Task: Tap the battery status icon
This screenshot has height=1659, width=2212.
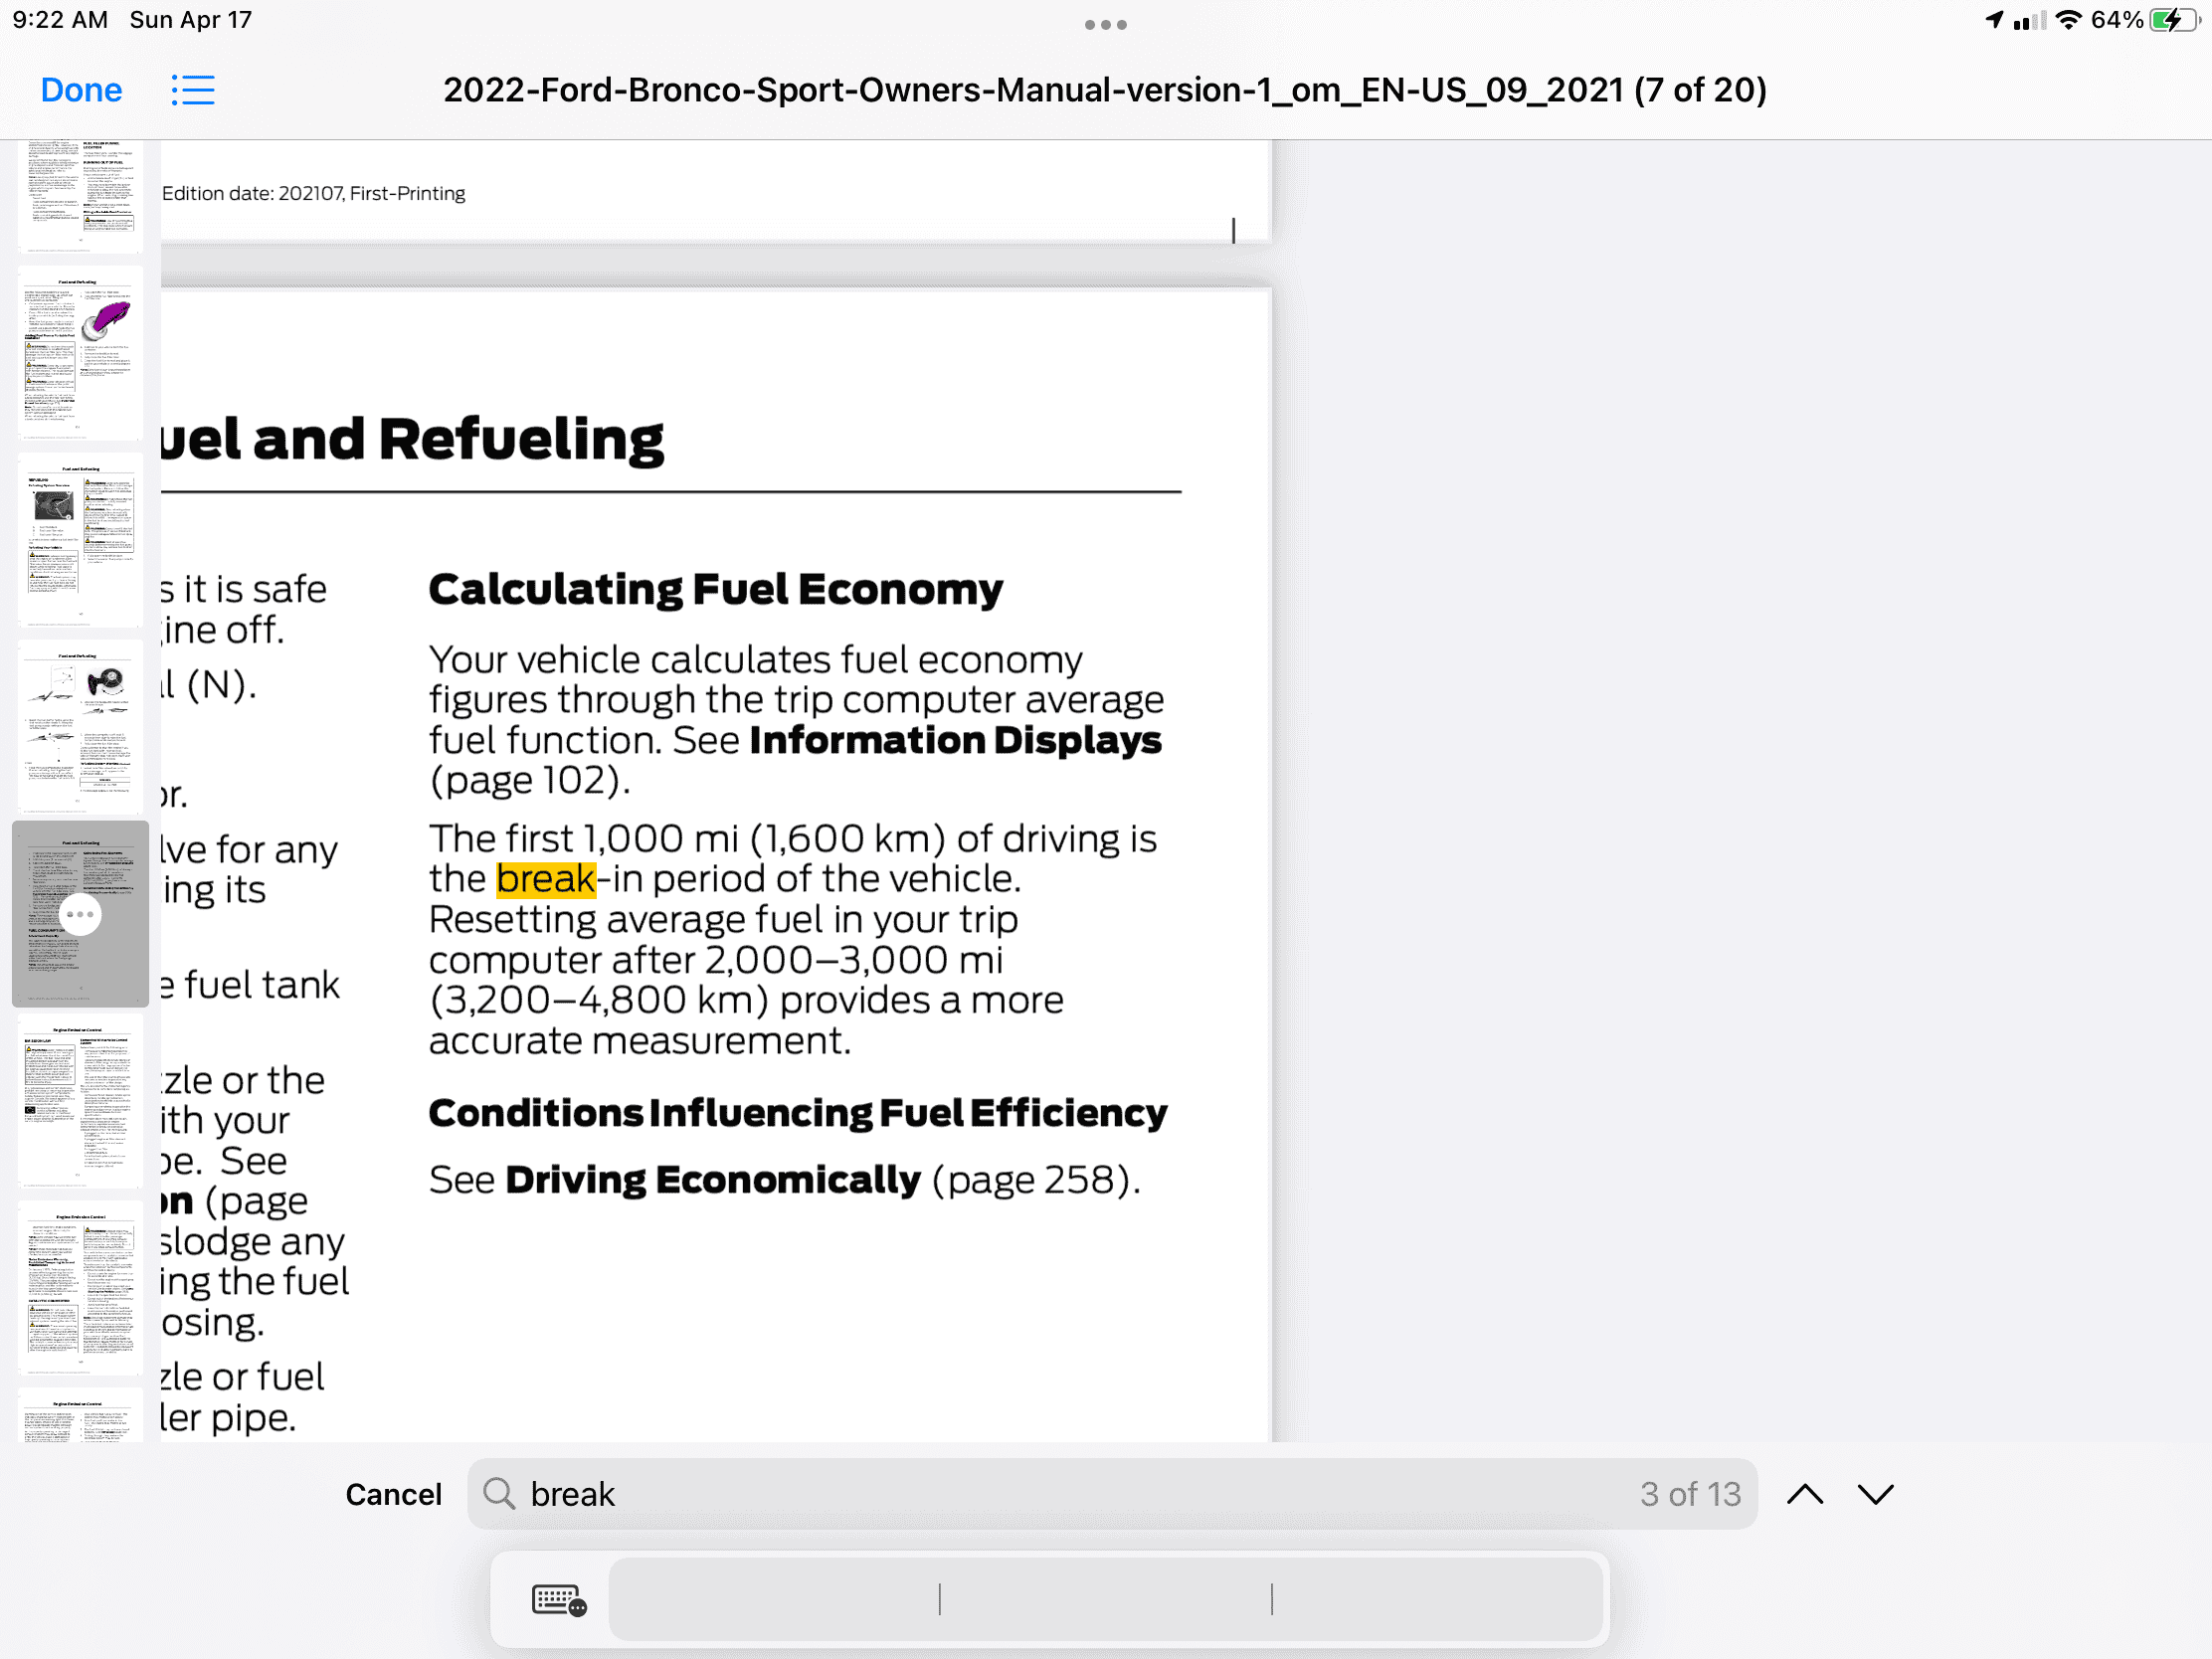Action: tap(2176, 20)
